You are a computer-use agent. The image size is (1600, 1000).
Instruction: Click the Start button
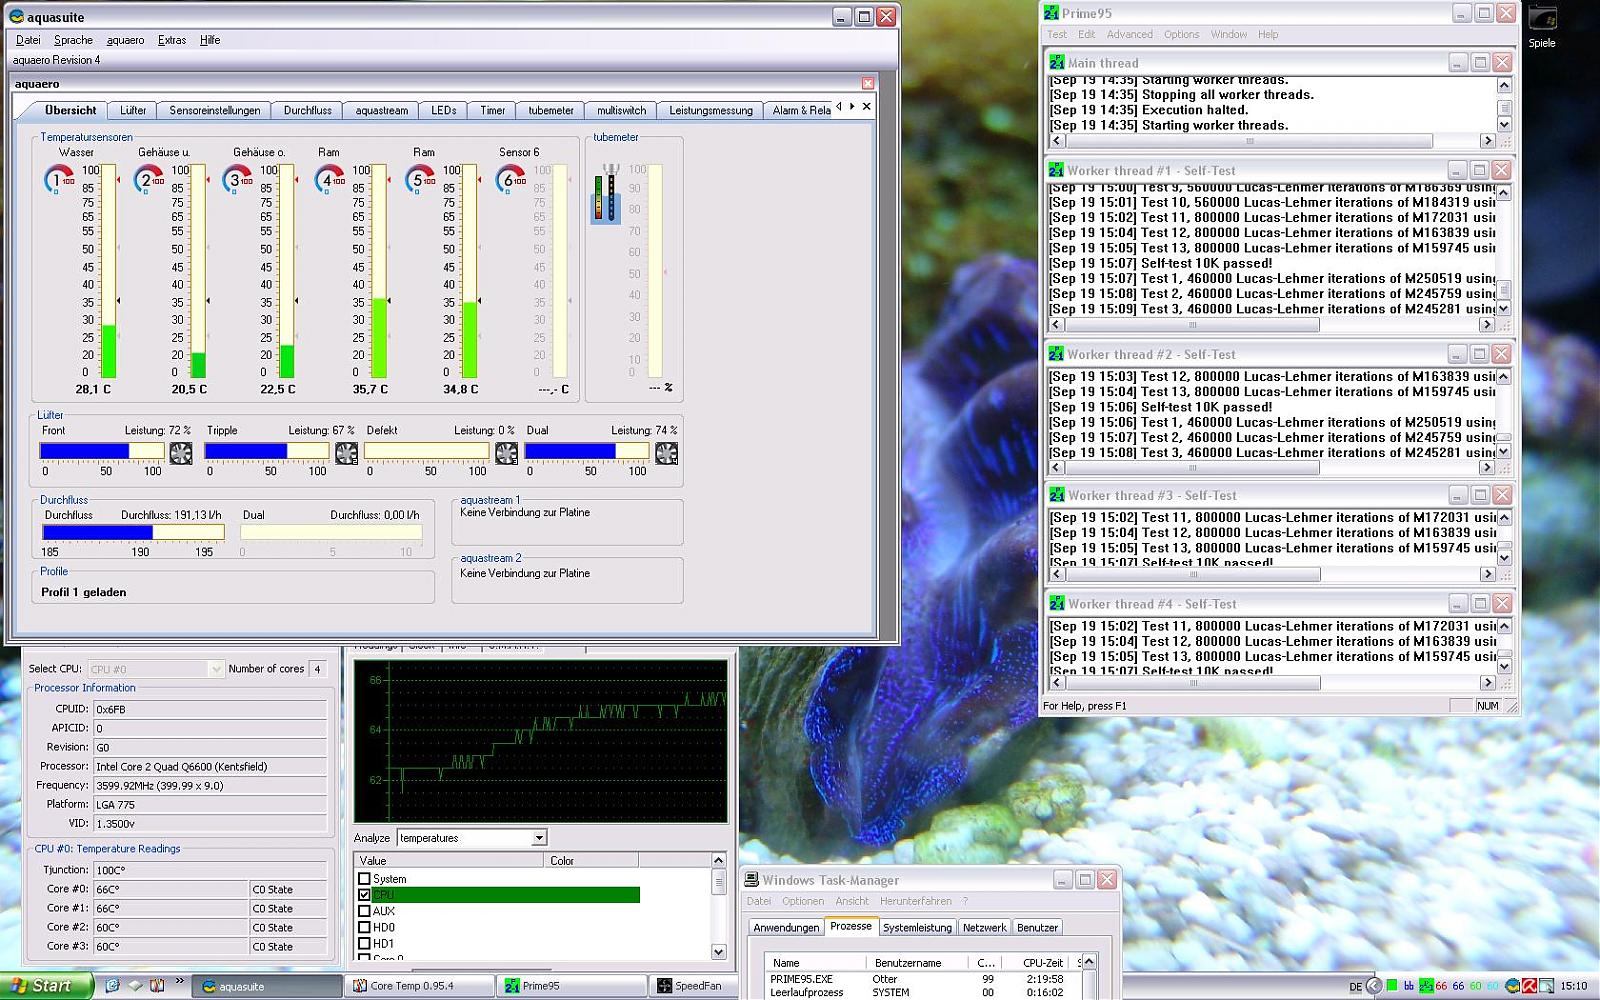click(46, 985)
